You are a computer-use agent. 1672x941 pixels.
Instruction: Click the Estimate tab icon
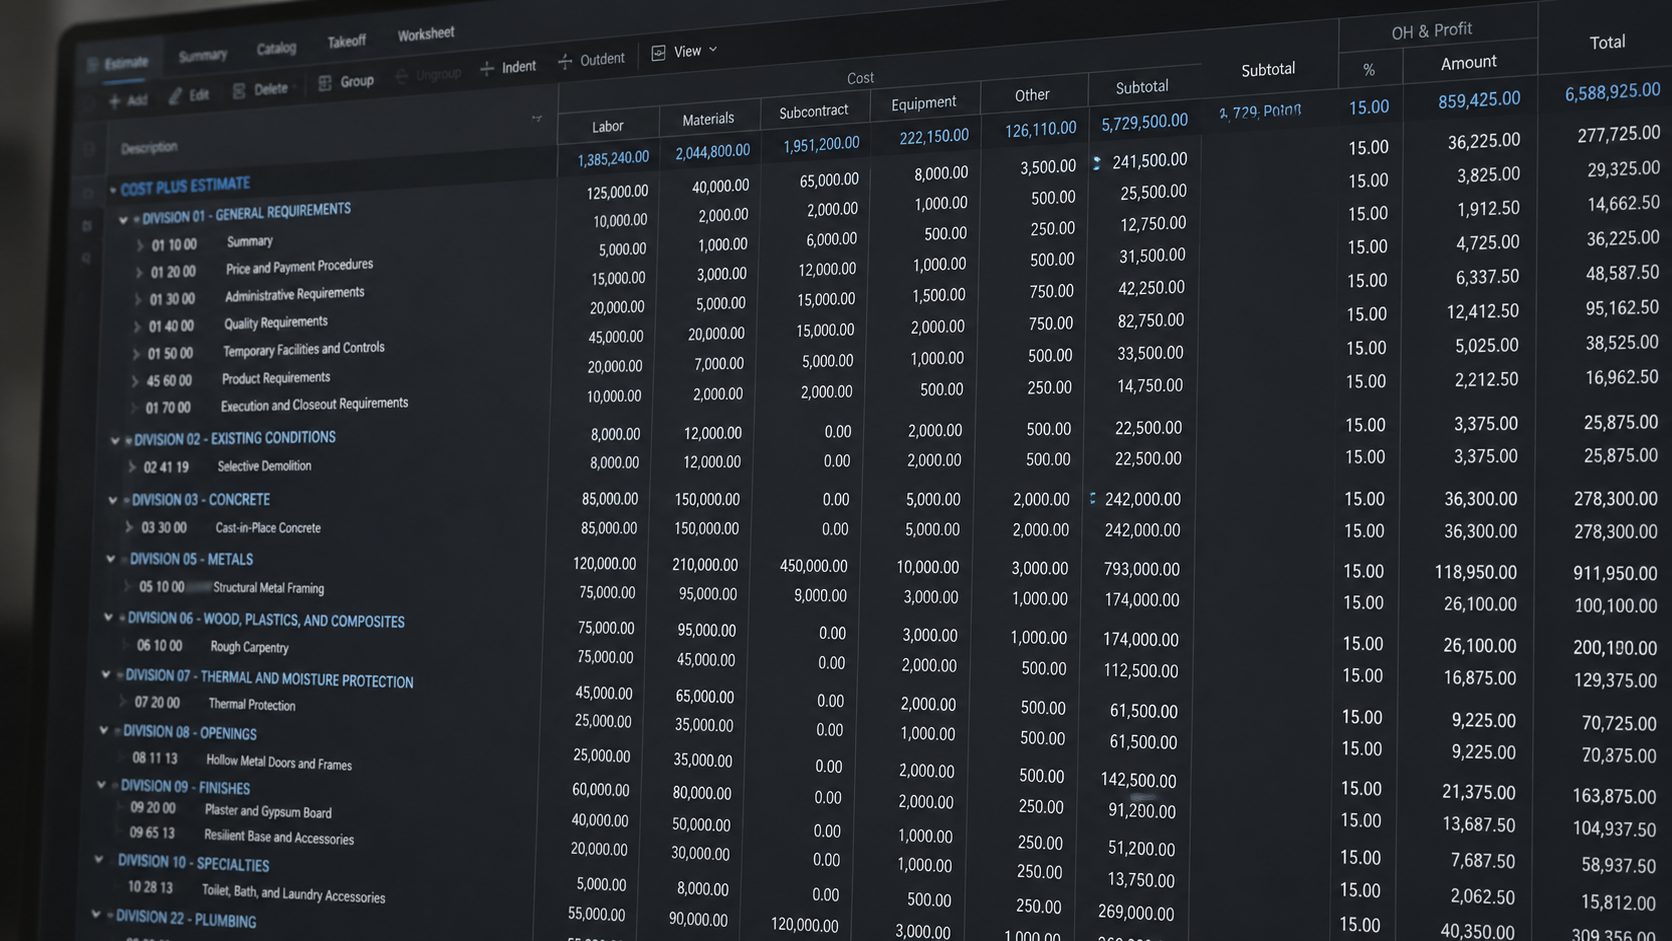tap(93, 66)
